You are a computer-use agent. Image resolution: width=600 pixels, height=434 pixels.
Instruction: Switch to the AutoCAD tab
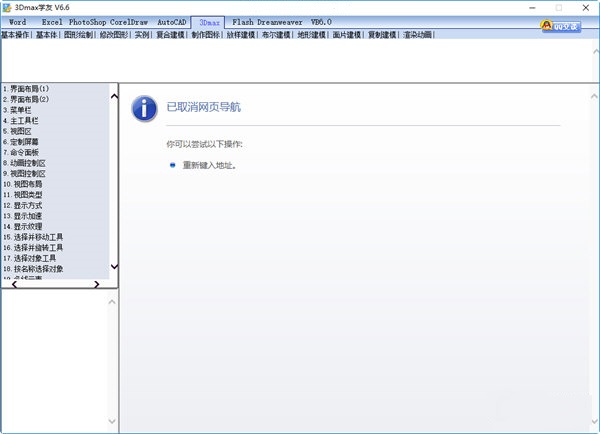(x=172, y=21)
